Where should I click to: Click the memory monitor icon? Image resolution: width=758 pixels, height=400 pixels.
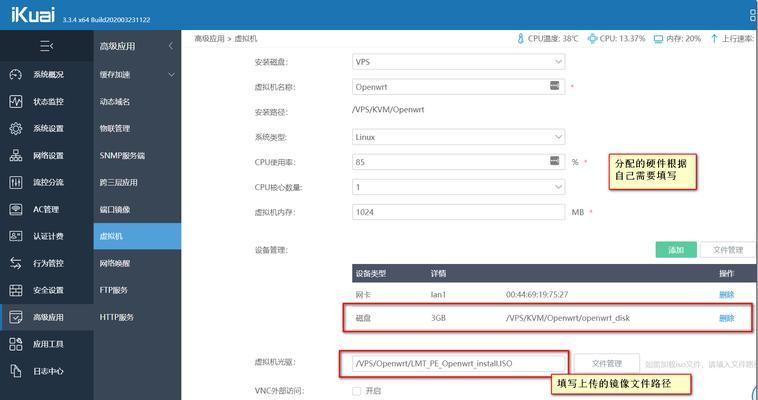658,39
